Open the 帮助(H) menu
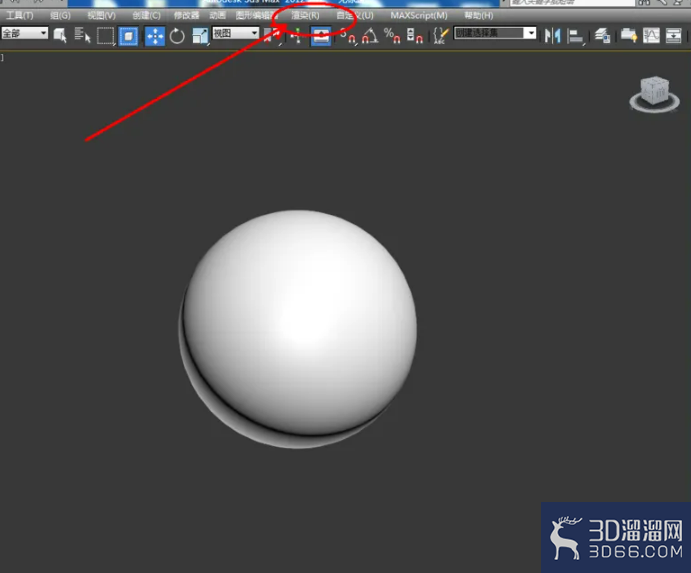691x573 pixels. (x=479, y=16)
